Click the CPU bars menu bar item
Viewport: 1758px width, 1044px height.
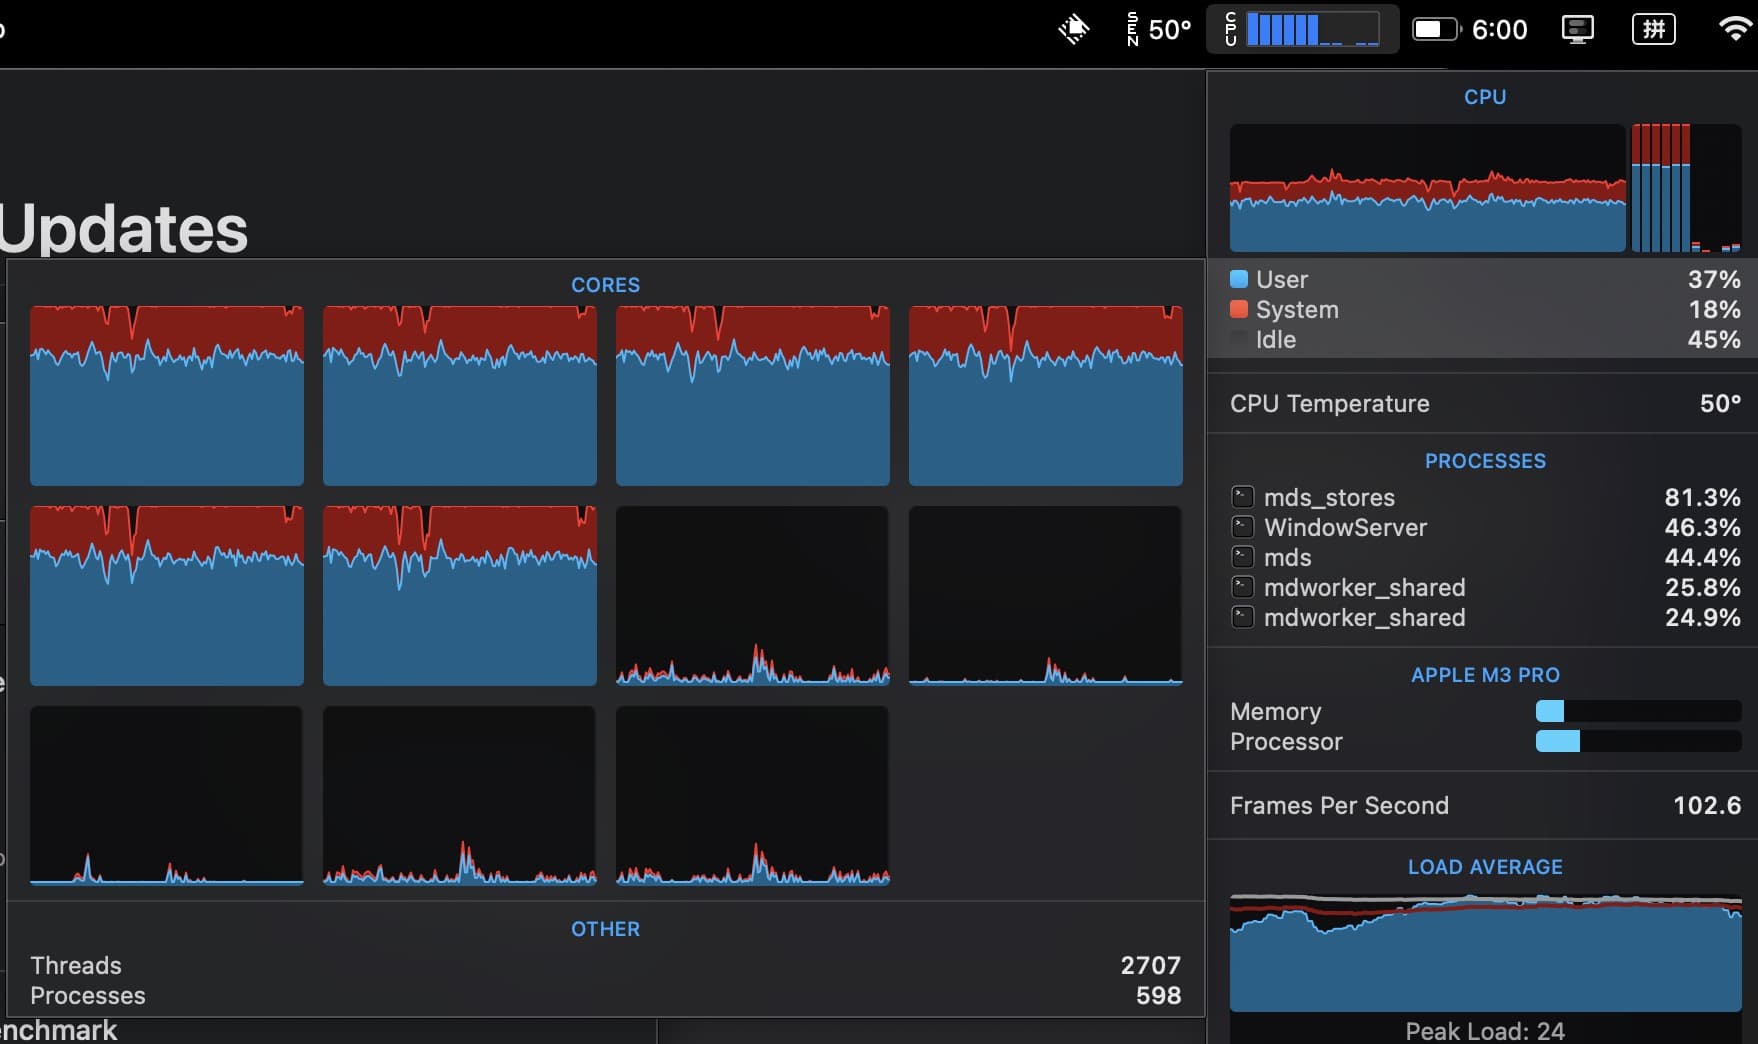(1302, 30)
